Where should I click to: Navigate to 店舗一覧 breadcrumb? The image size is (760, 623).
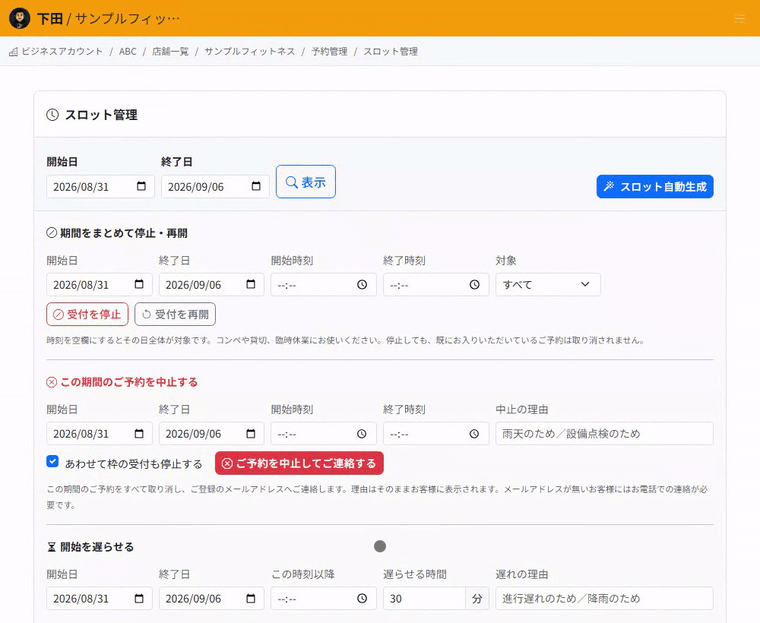pos(170,51)
